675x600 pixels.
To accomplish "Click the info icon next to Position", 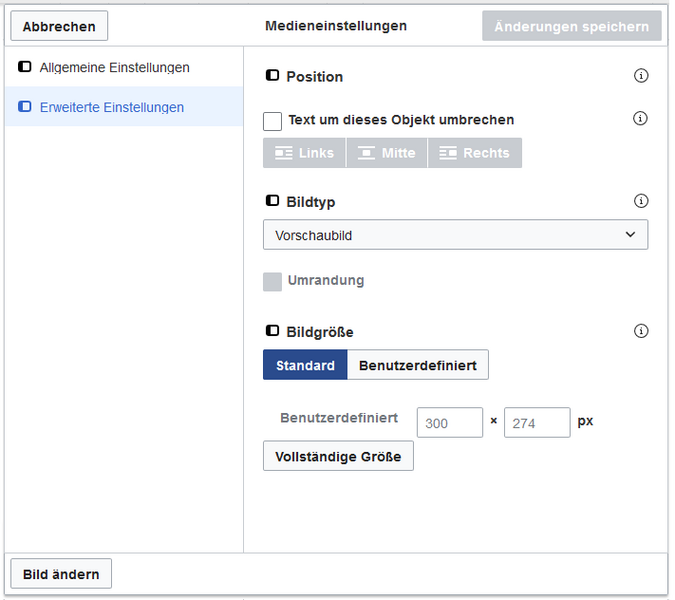I will click(641, 76).
